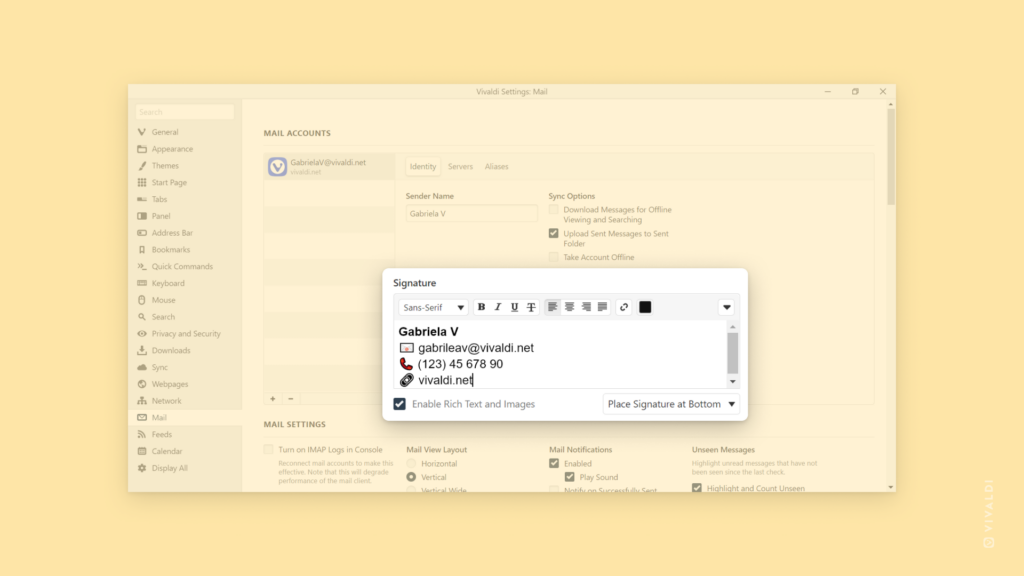Select Vertical mail view layout
Viewport: 1024px width, 576px height.
(411, 477)
